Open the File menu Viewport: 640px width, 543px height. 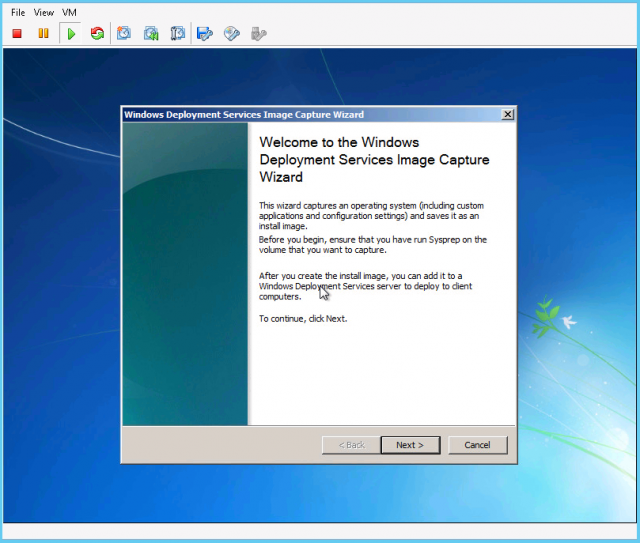point(18,12)
